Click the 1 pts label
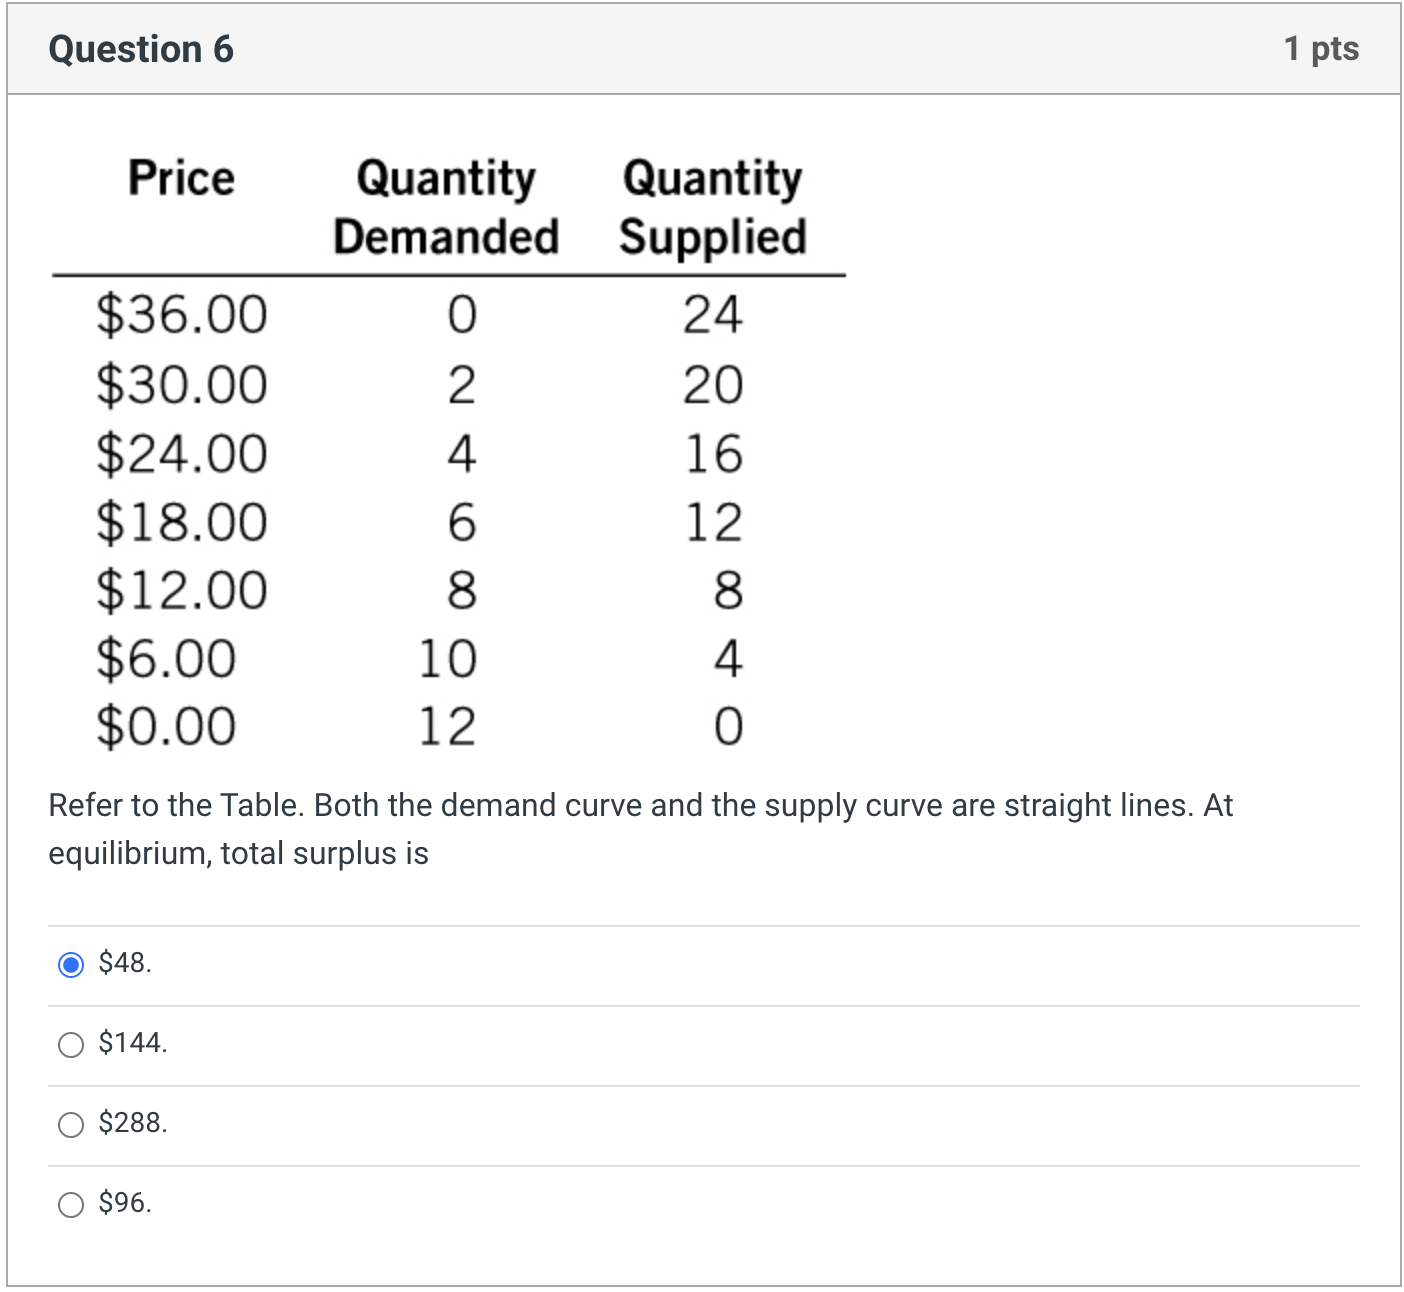This screenshot has height=1292, width=1404. pyautogui.click(x=1321, y=48)
